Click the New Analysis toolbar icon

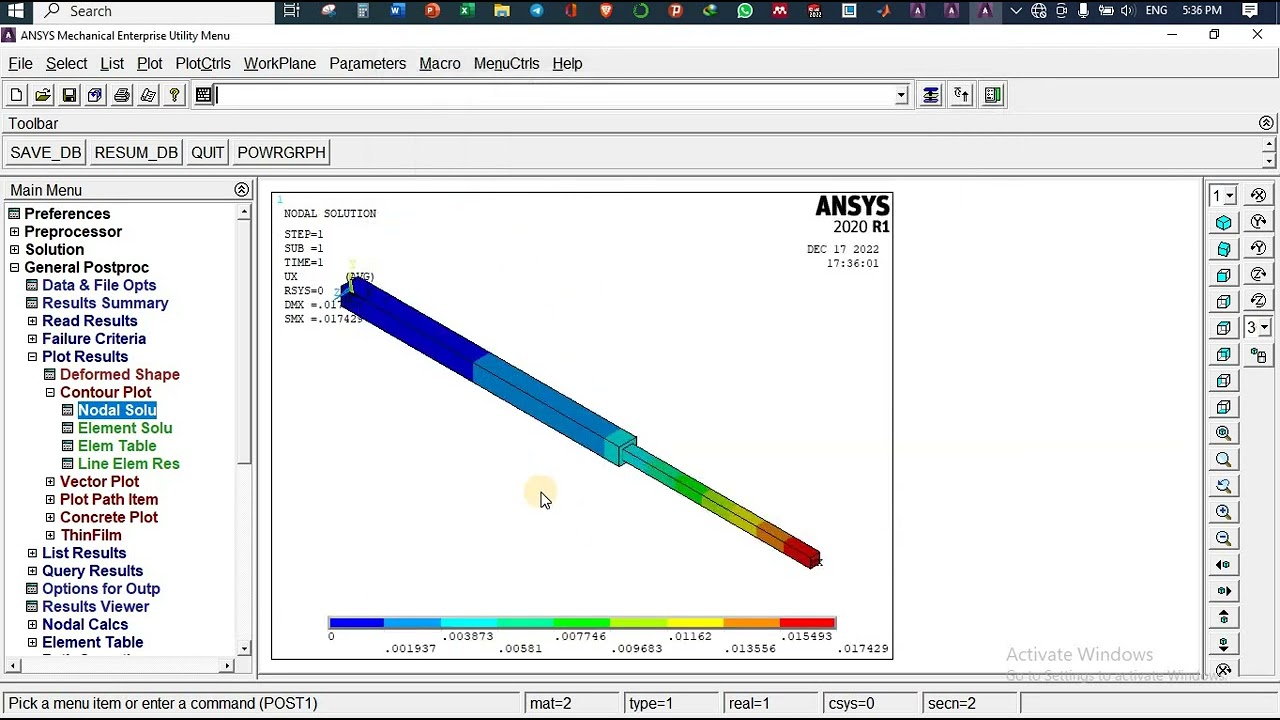(x=16, y=95)
